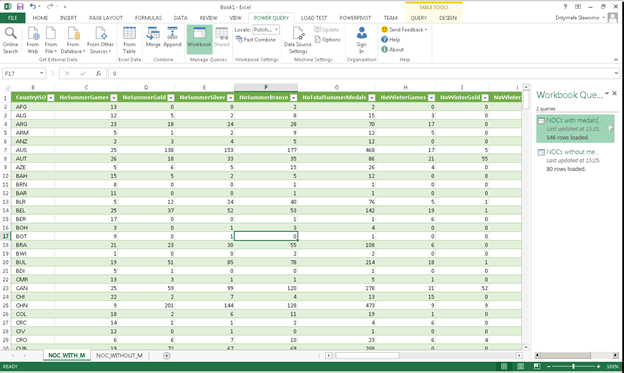Viewport: 624px width, 373px height.
Task: Toggle the Fast Combine option
Action: 255,39
